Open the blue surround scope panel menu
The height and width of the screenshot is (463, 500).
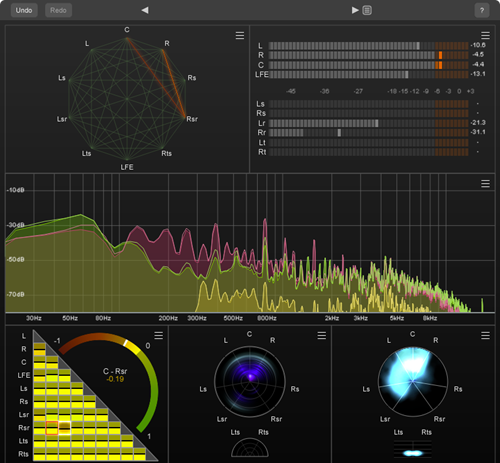(485, 335)
